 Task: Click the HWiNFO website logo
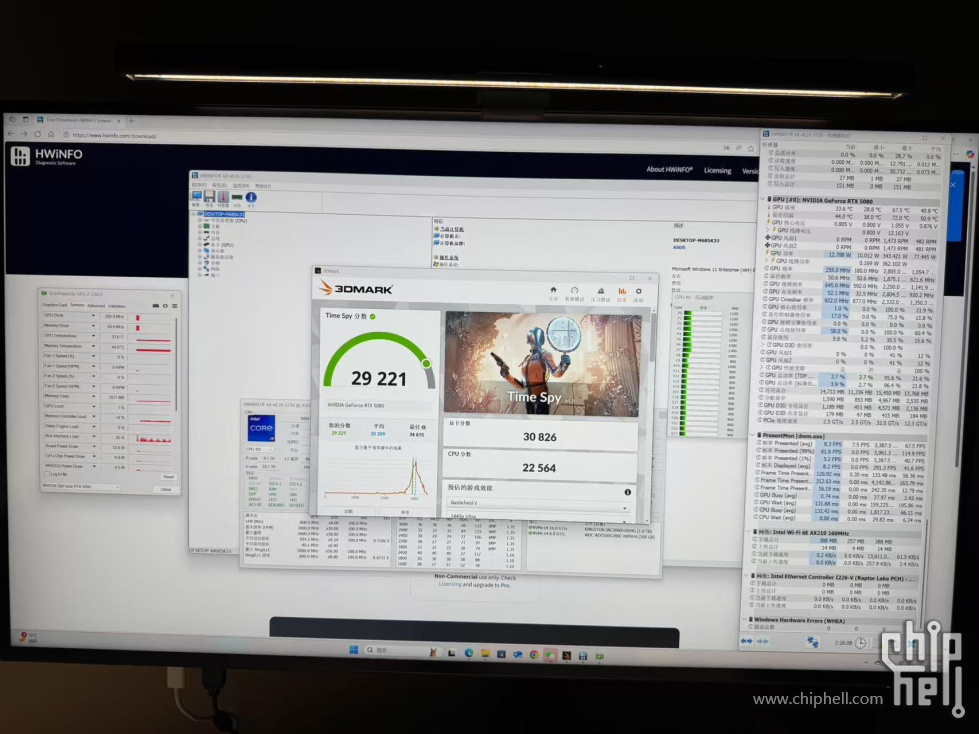click(47, 156)
